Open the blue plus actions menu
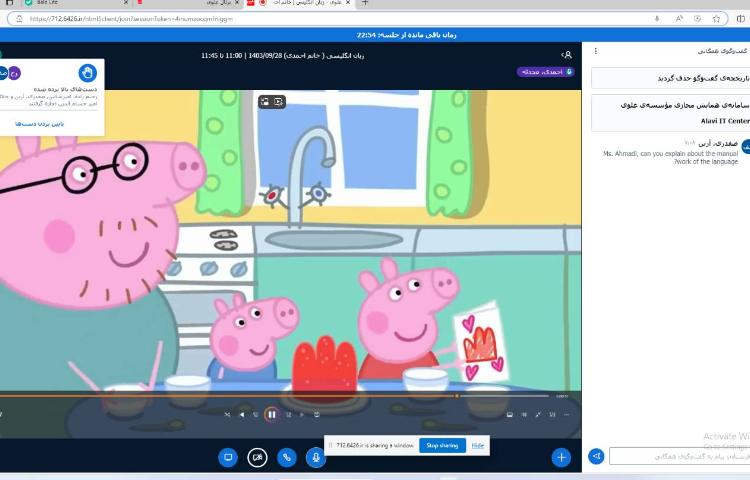Viewport: 750px width, 480px height. [561, 457]
